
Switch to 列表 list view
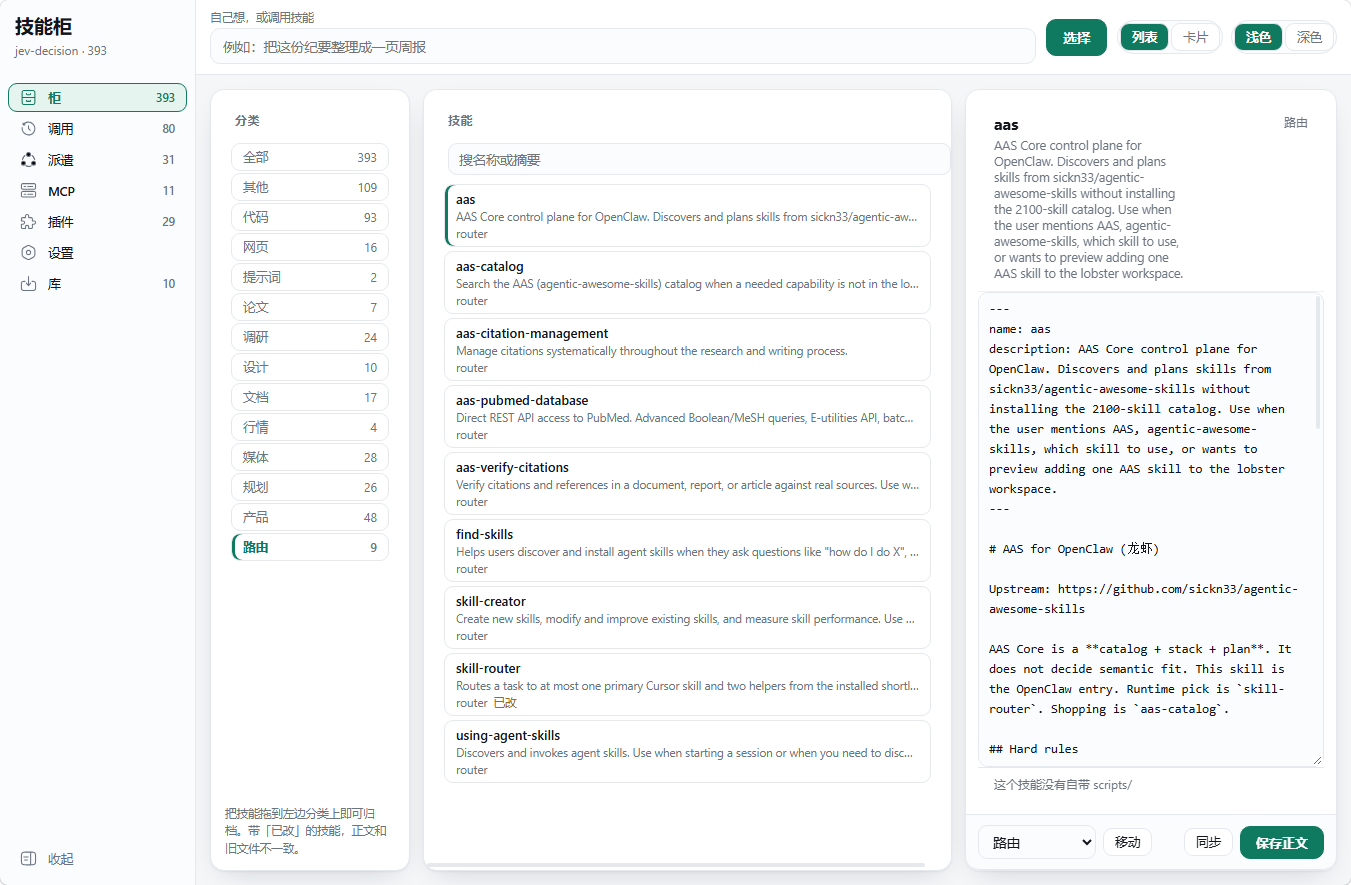coord(1145,37)
